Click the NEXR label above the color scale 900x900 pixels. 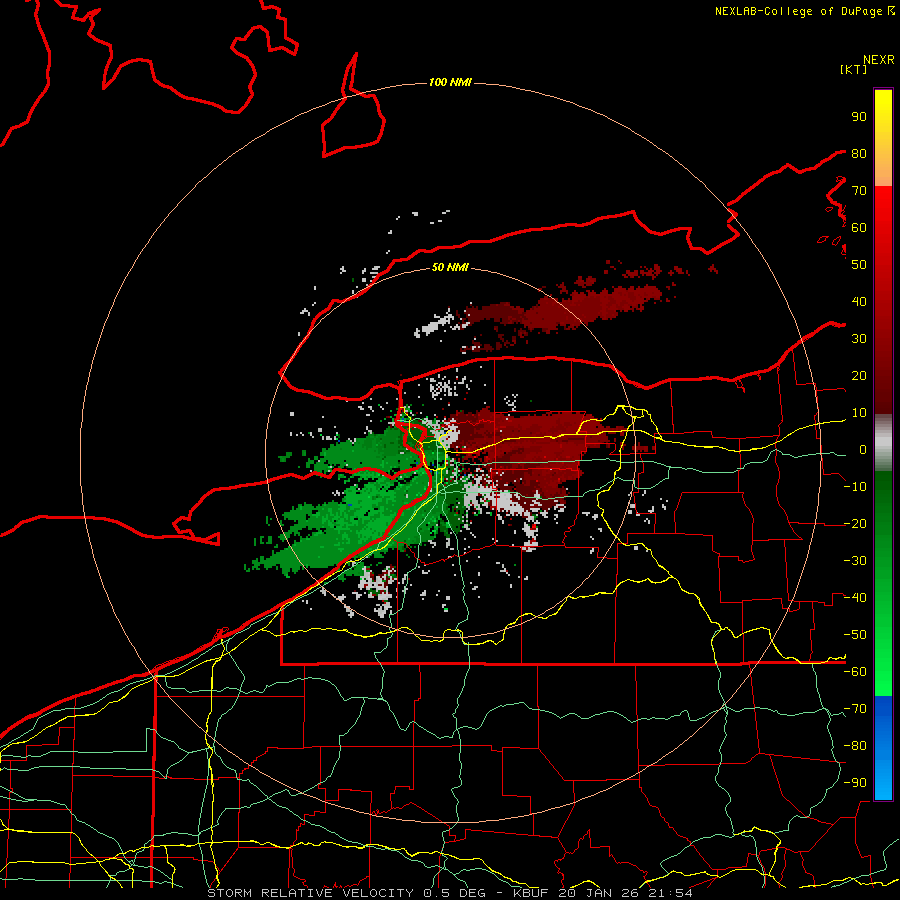coord(878,60)
